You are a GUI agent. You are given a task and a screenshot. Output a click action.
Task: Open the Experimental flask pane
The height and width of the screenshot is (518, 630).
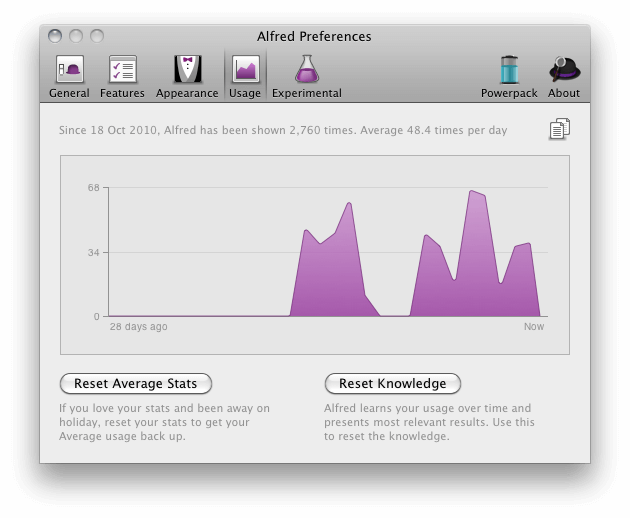[x=307, y=76]
